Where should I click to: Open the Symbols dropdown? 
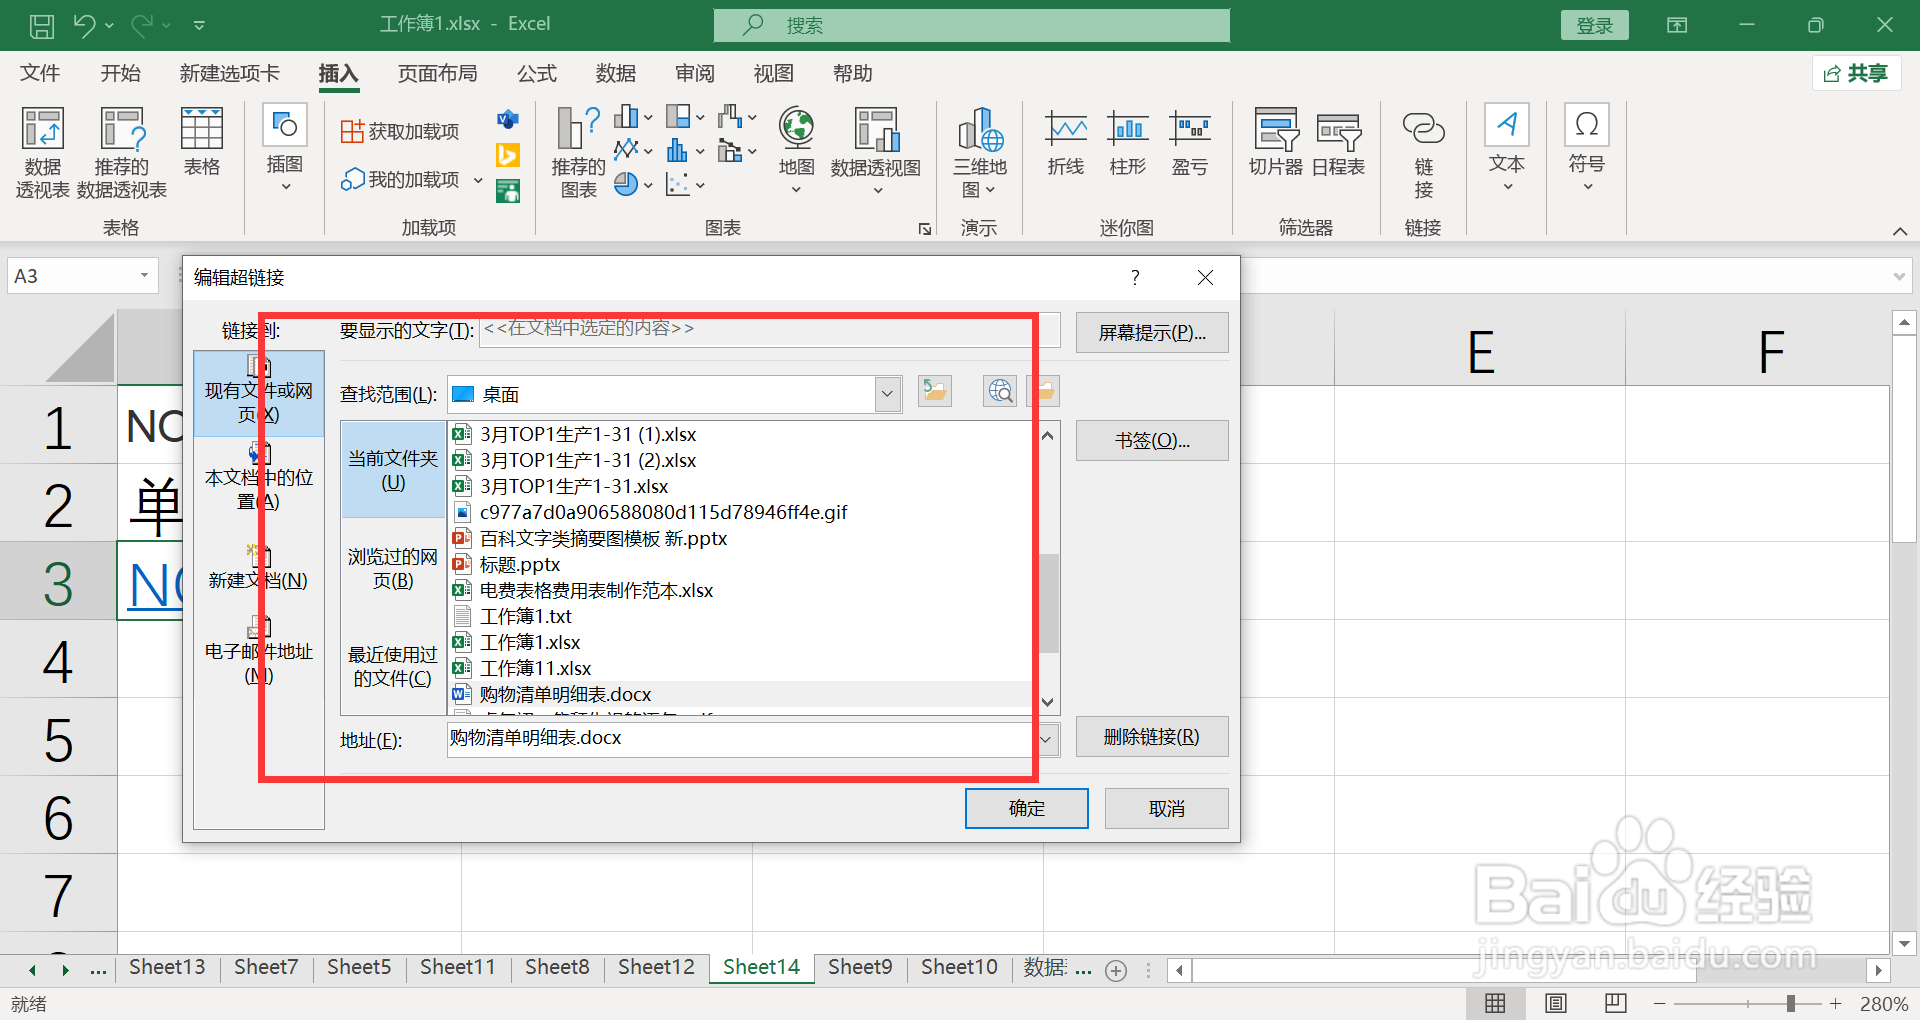point(1587,148)
